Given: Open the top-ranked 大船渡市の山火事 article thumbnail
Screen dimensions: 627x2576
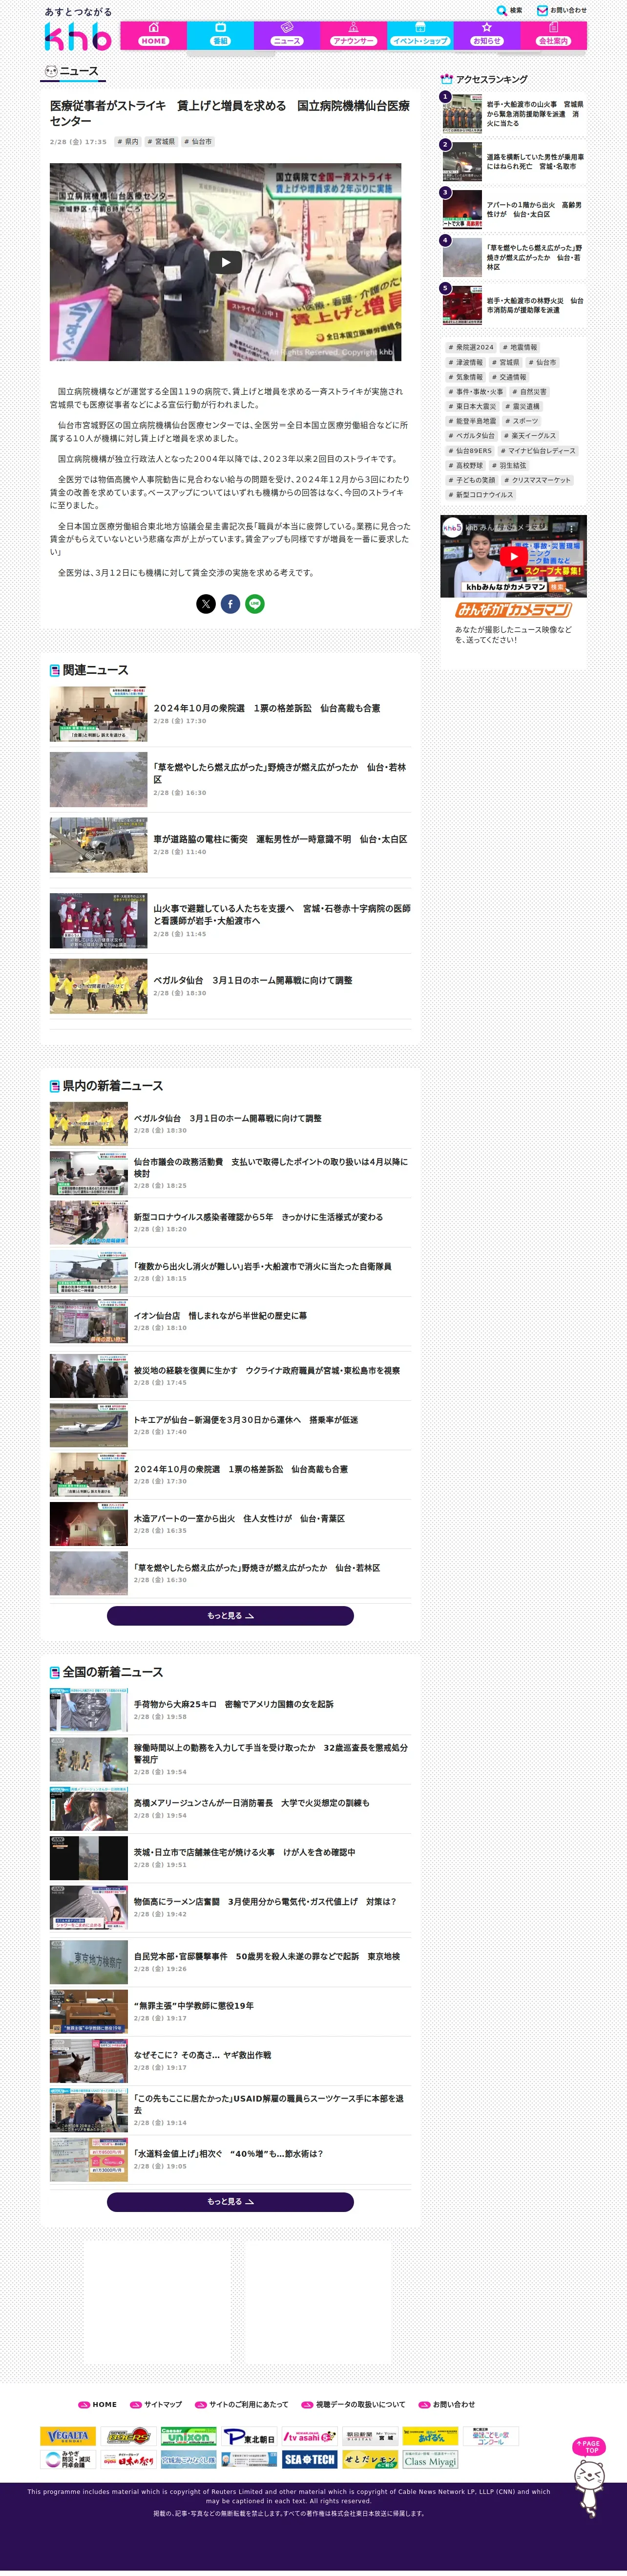Looking at the screenshot, I should pyautogui.click(x=462, y=114).
